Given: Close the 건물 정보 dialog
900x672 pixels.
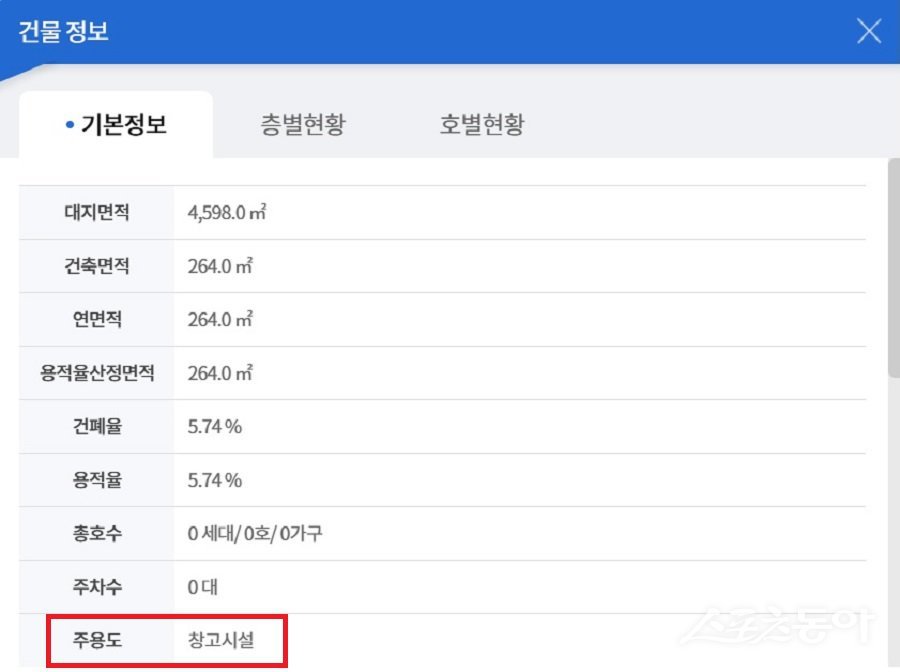Looking at the screenshot, I should pyautogui.click(x=868, y=31).
